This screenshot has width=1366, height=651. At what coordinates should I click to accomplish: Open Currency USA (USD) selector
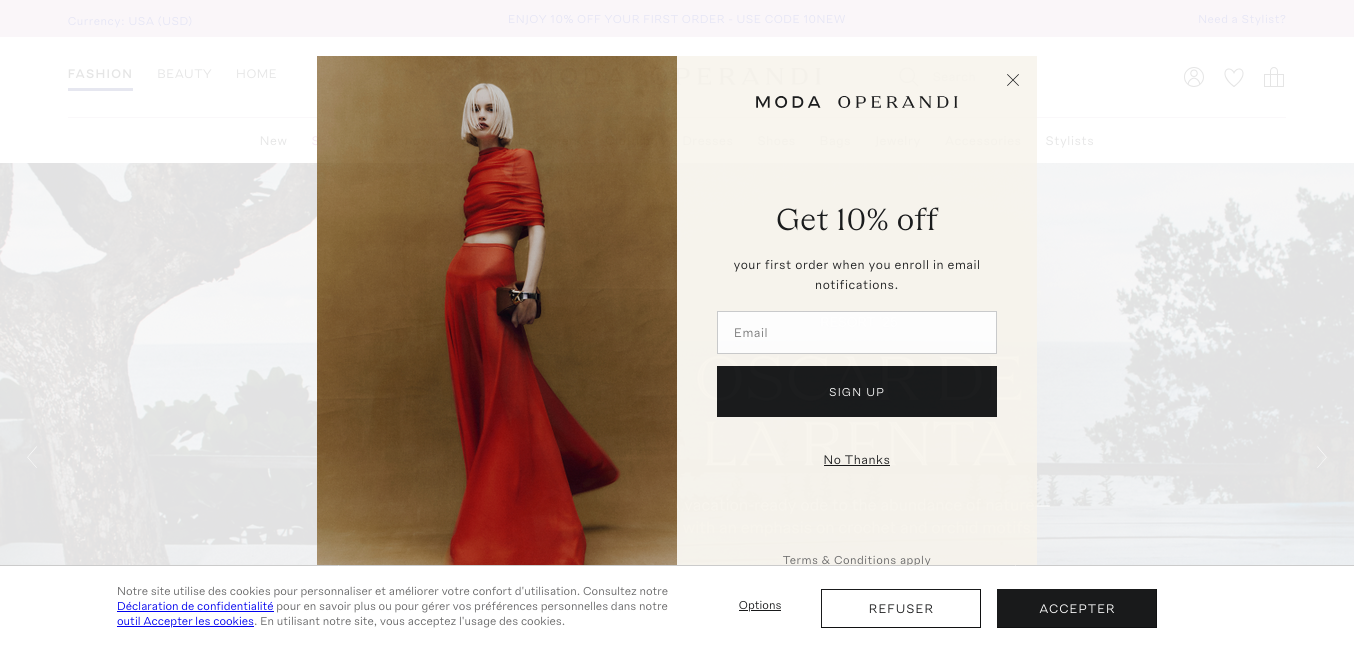tap(130, 20)
